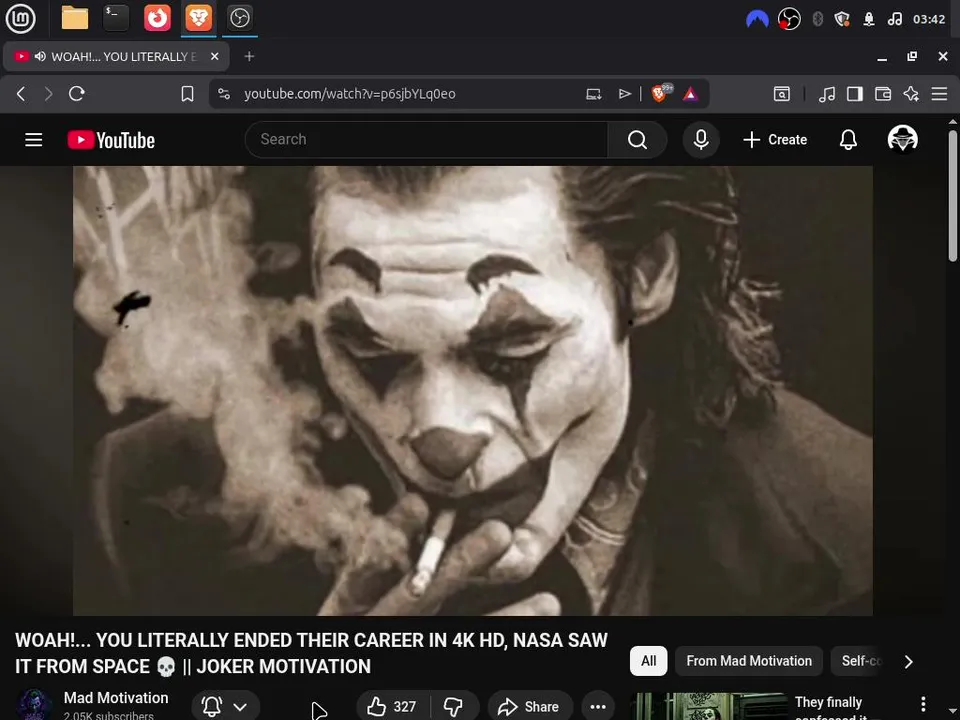
Task: Open the OBS Studio panel launcher
Action: click(x=239, y=18)
